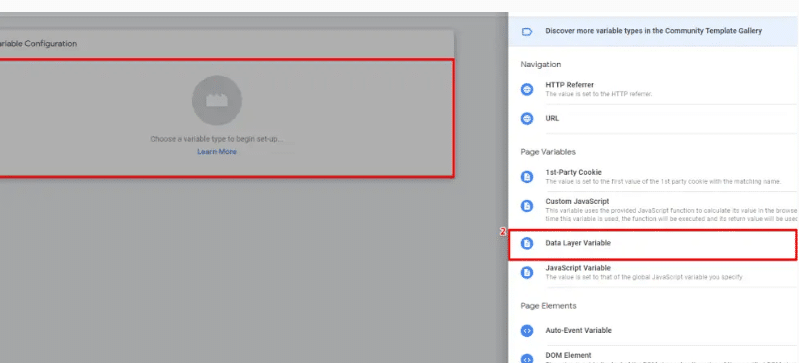
Task: Click JavaScript Variable description text
Action: pos(644,277)
